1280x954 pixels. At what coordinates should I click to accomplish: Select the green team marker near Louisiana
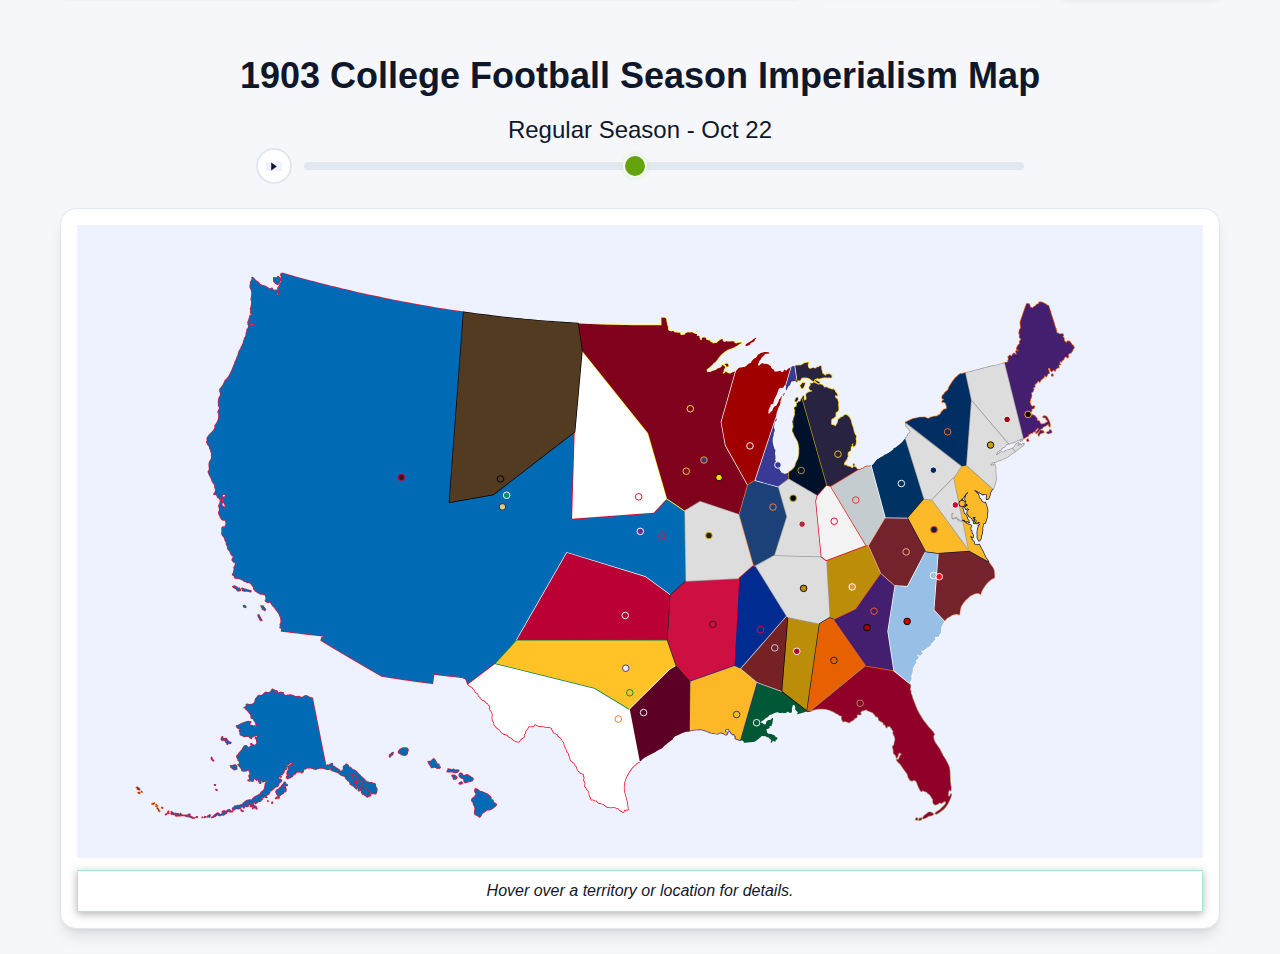coord(758,722)
